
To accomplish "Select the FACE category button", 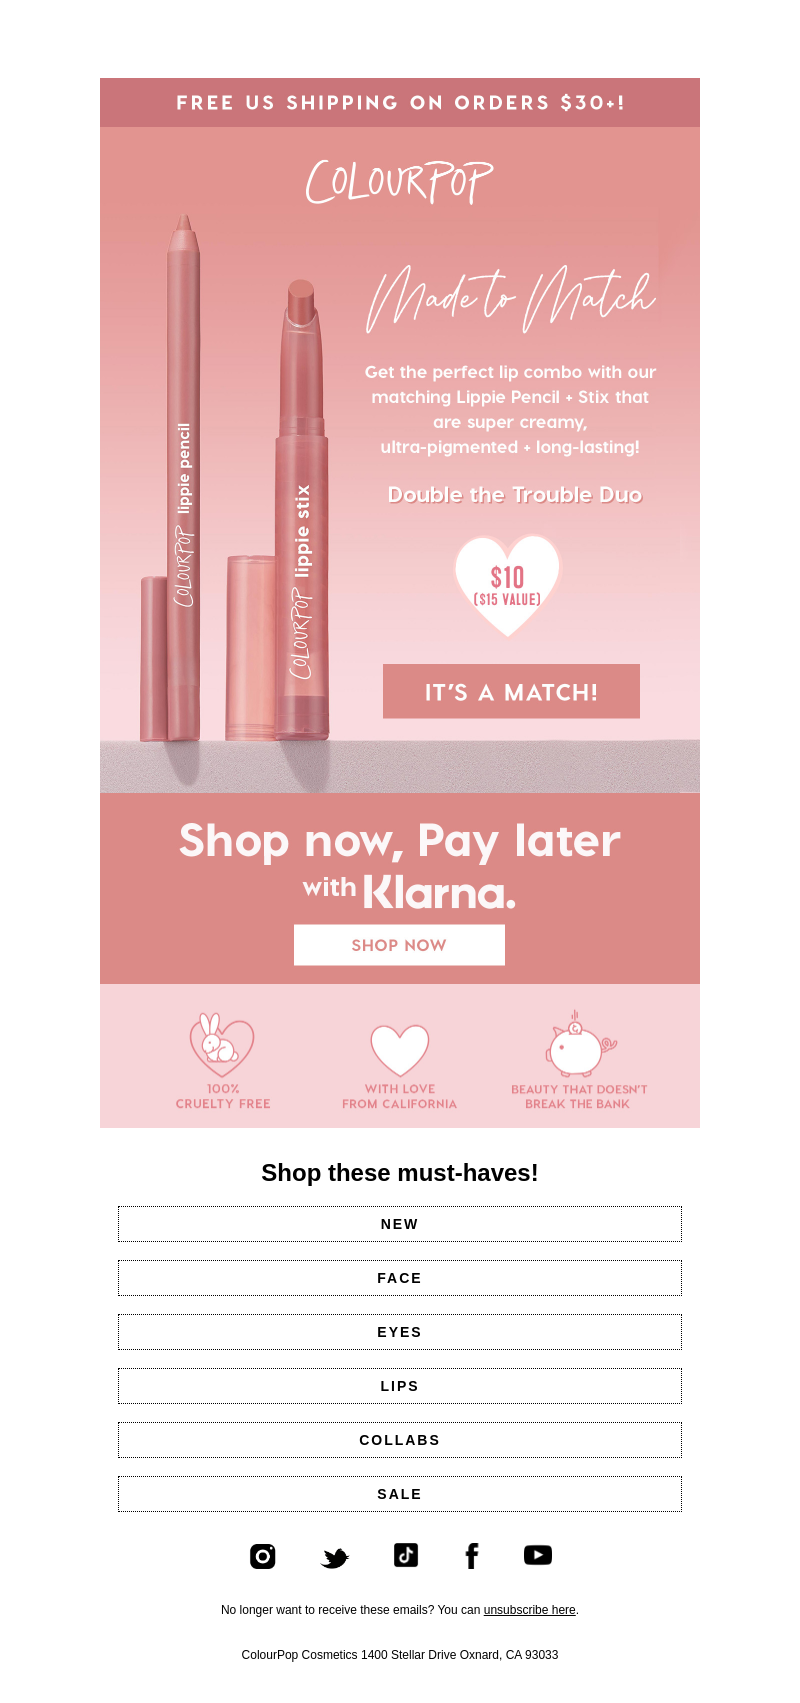I will (400, 1278).
